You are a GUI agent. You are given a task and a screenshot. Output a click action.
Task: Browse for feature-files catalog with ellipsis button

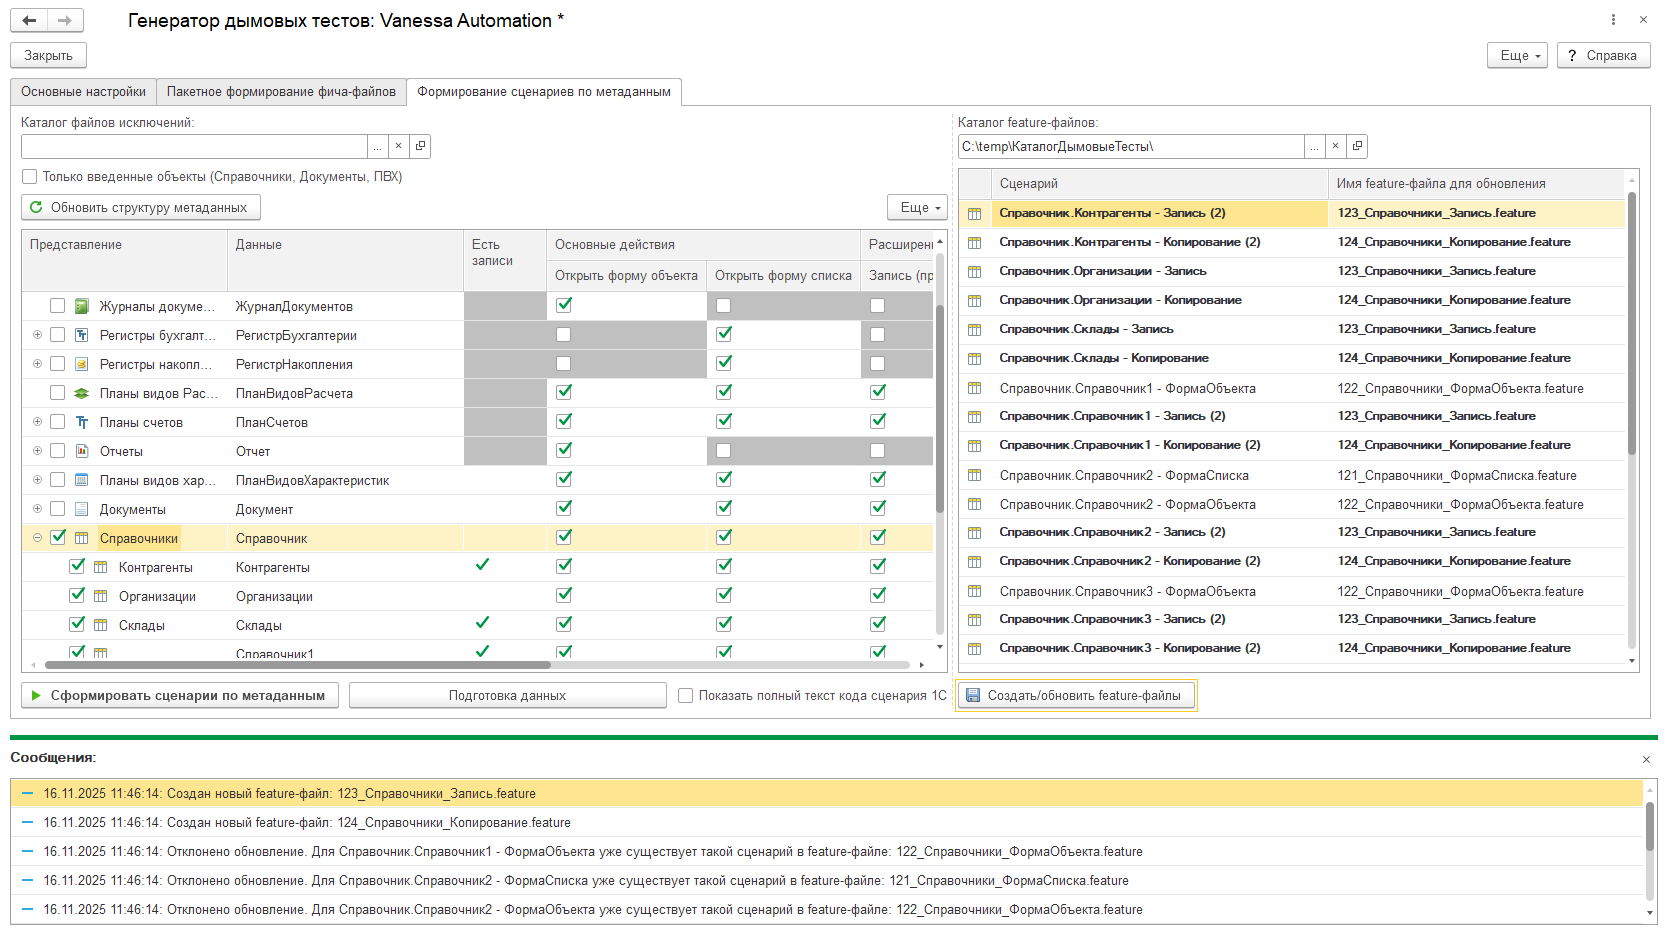(1314, 147)
